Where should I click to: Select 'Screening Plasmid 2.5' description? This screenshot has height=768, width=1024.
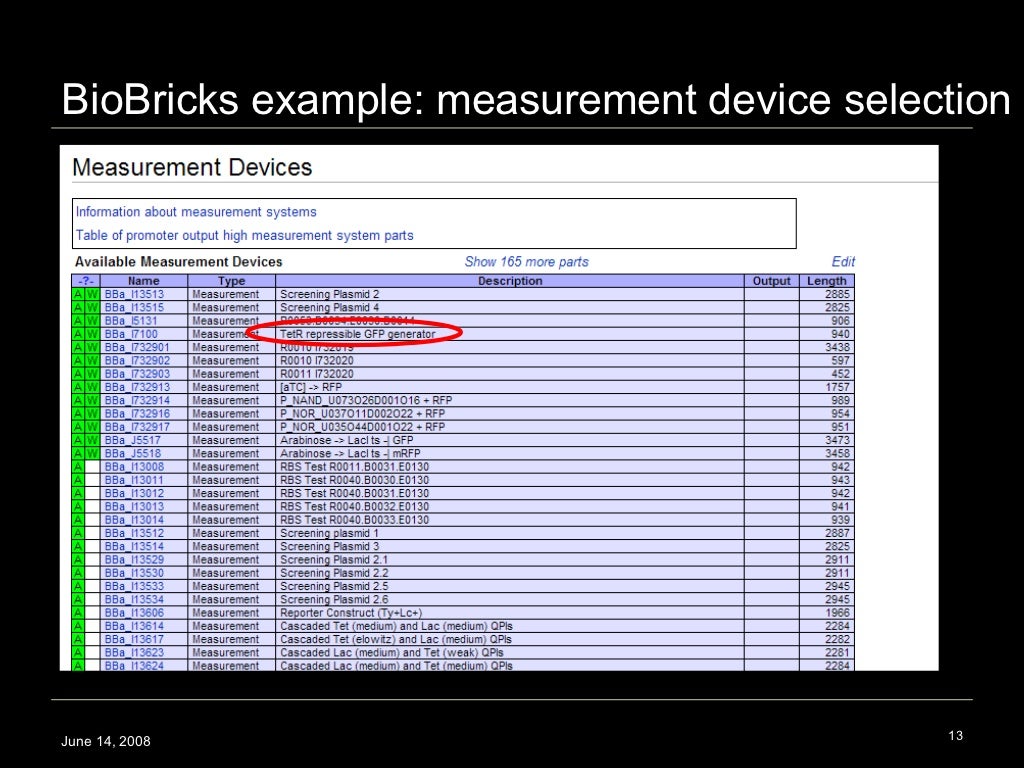click(334, 586)
